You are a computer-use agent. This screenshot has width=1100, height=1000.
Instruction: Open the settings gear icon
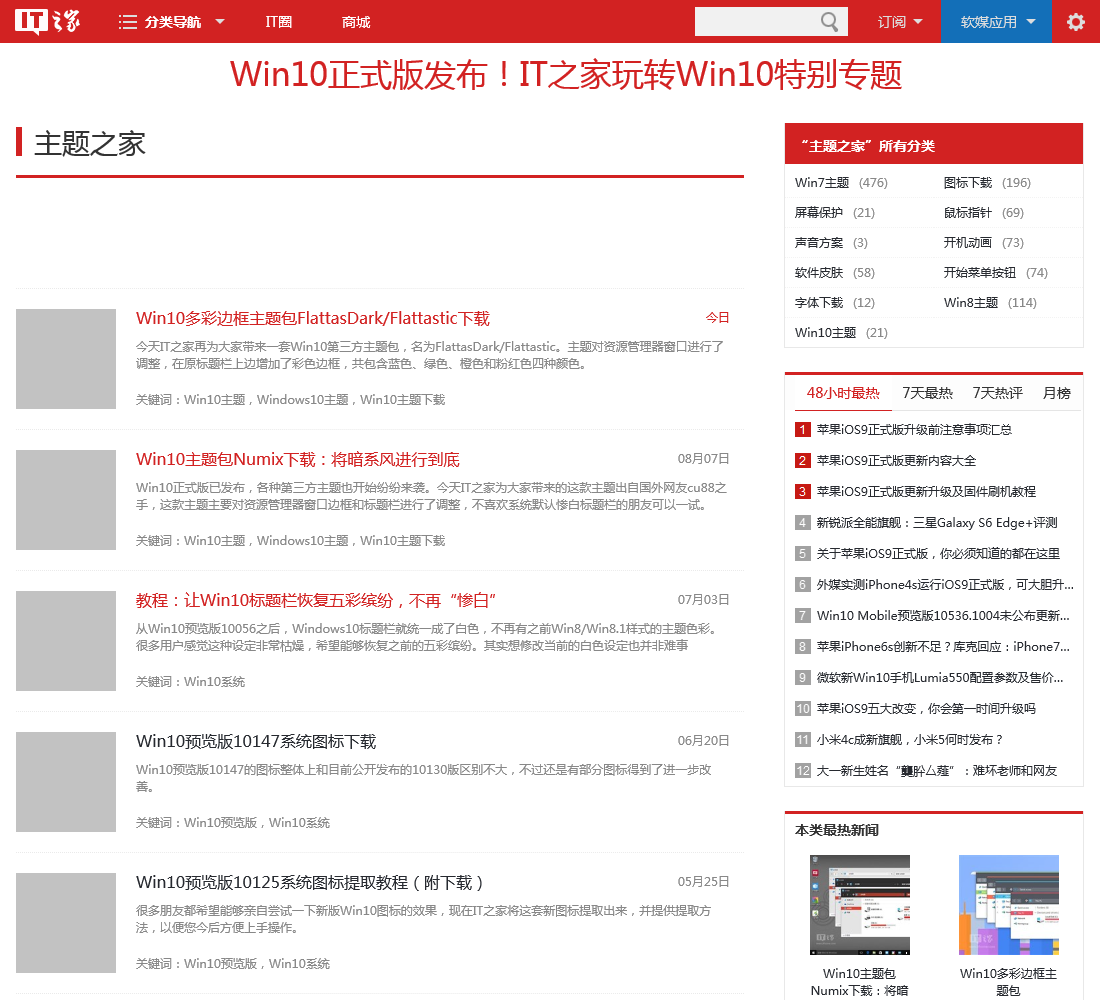[x=1075, y=22]
